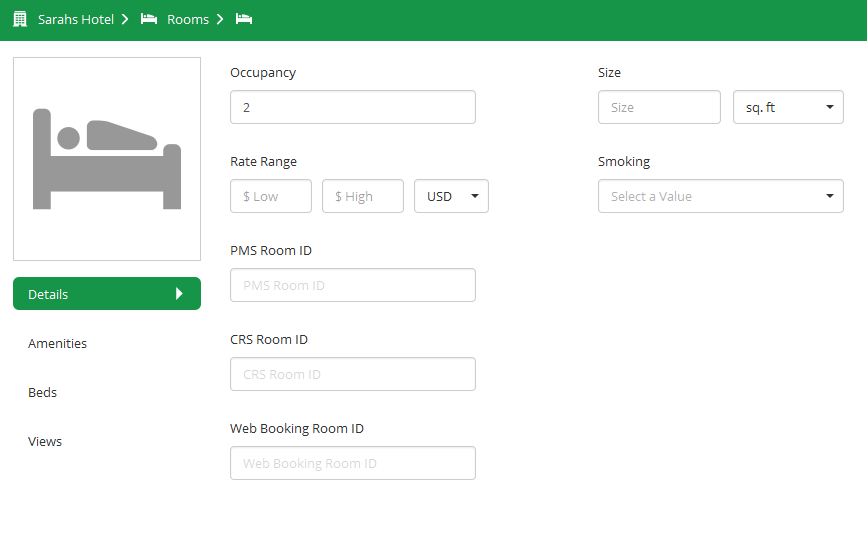Click the Size label
Image resolution: width=867 pixels, height=538 pixels.
(609, 72)
